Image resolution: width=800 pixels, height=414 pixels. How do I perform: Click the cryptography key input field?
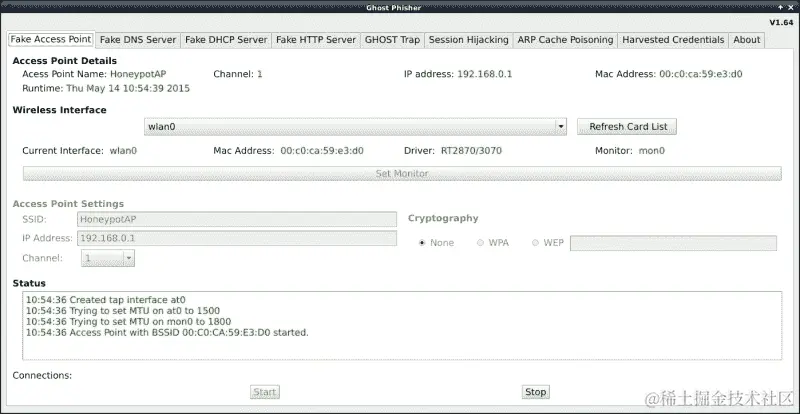[673, 243]
